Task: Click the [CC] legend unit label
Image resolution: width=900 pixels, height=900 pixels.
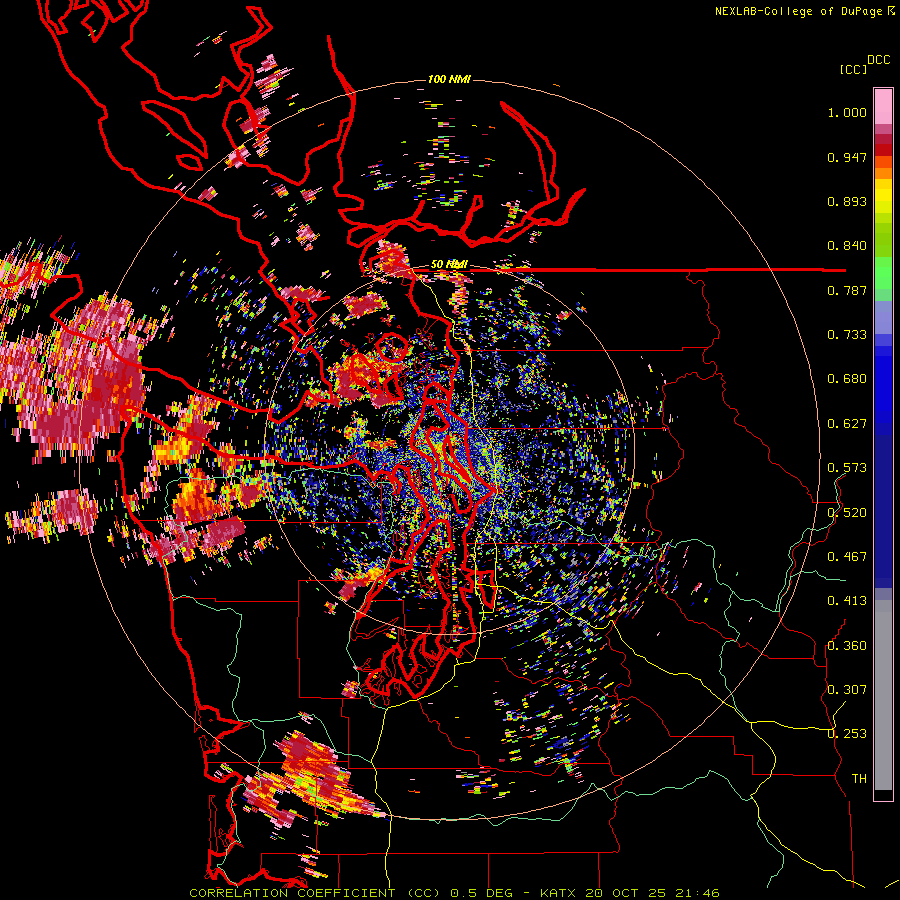Action: click(x=854, y=69)
